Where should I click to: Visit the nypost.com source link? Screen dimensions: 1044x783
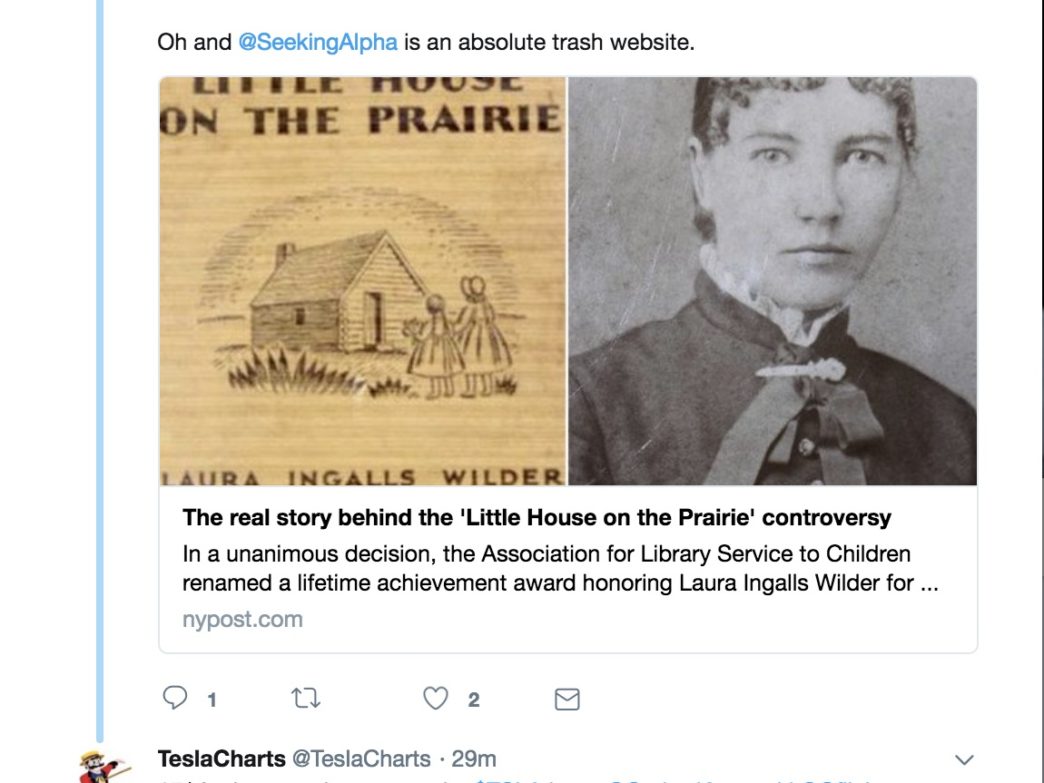[242, 619]
